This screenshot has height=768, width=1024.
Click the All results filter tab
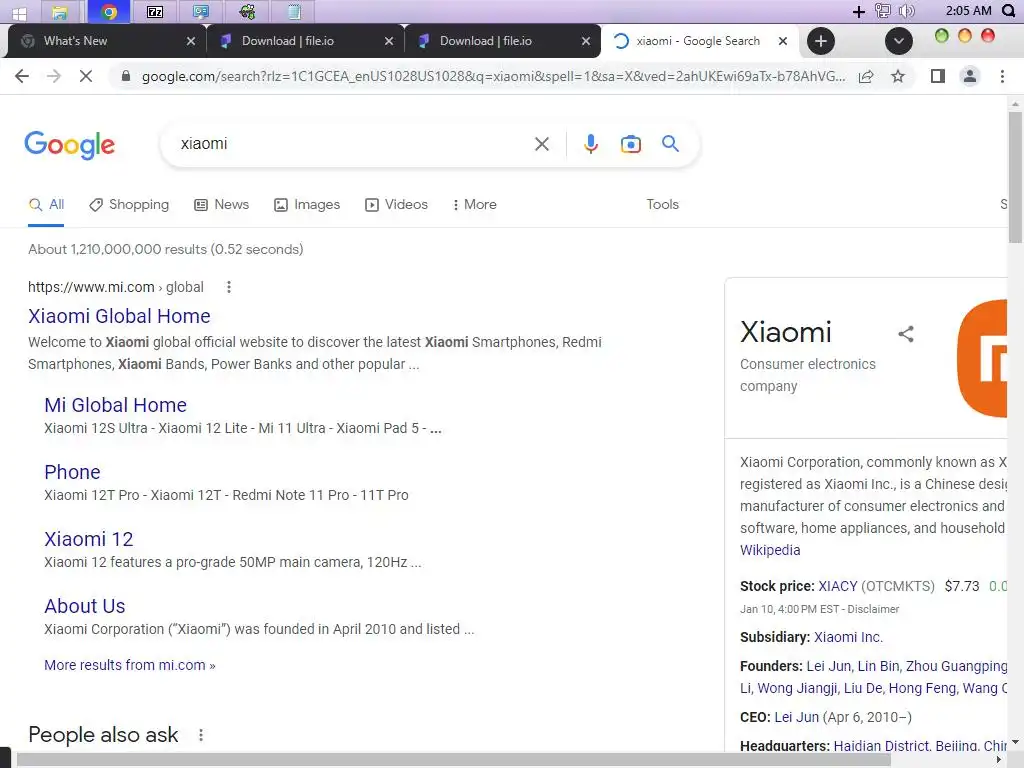(x=46, y=204)
